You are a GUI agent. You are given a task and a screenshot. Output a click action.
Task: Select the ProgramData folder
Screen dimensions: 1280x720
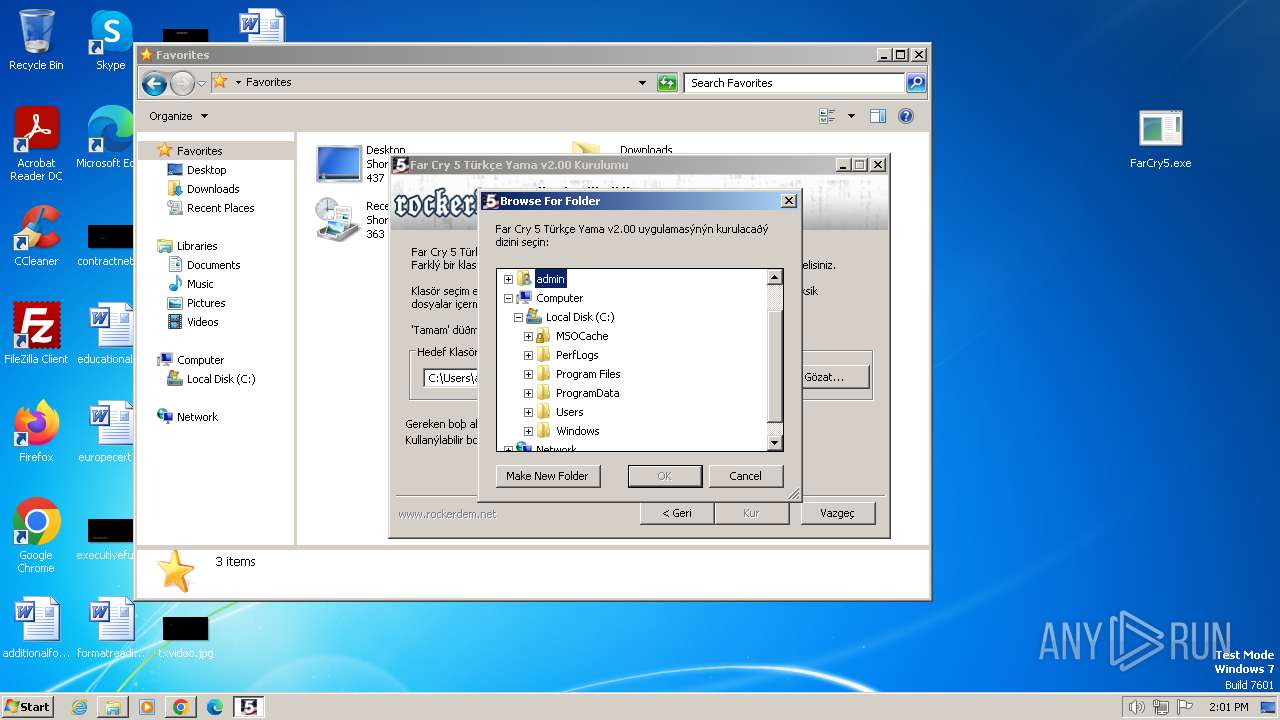pos(587,393)
